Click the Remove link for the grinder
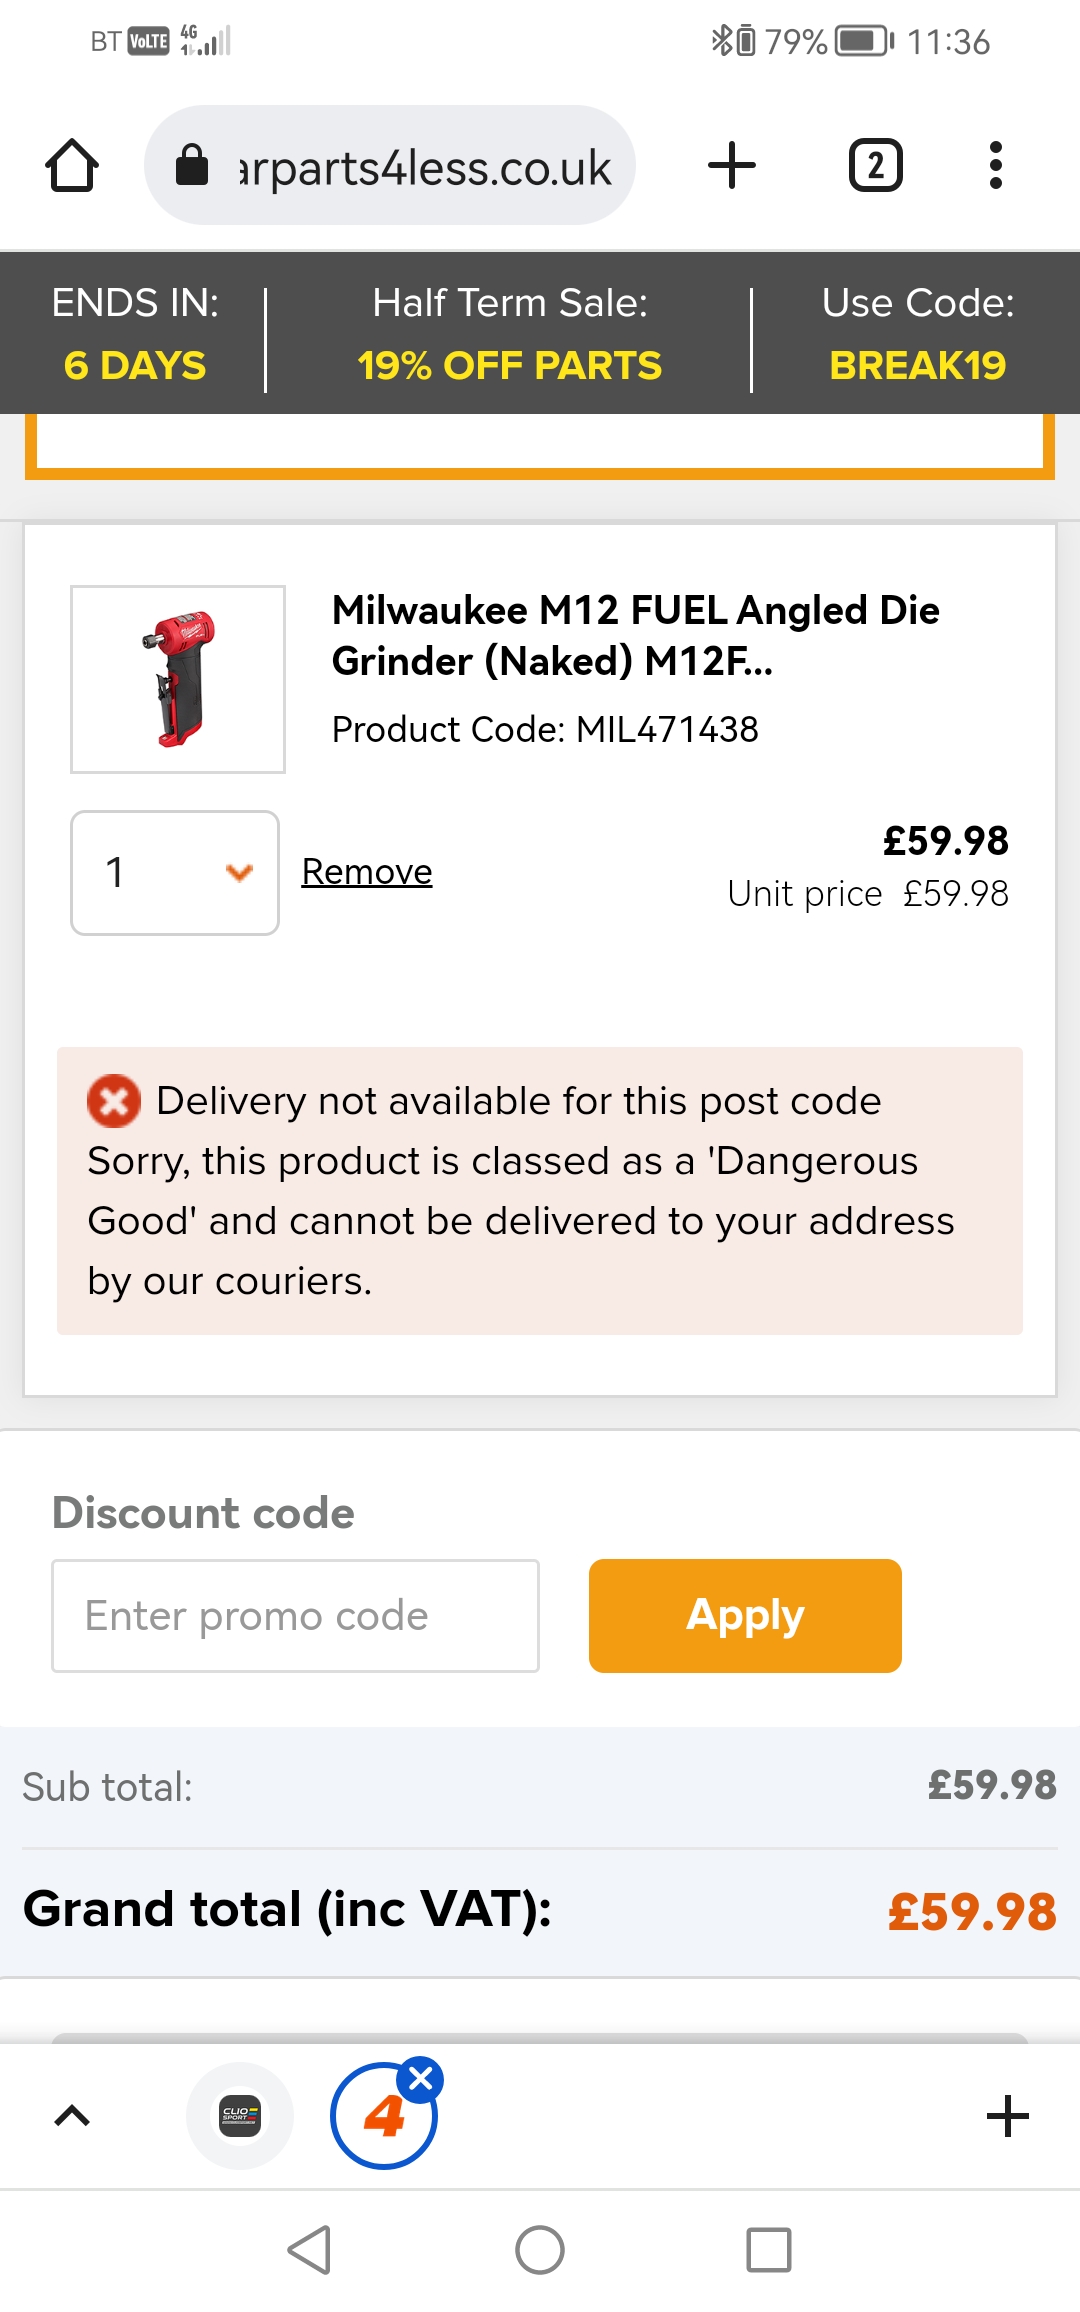Image resolution: width=1080 pixels, height=2312 pixels. (x=367, y=872)
